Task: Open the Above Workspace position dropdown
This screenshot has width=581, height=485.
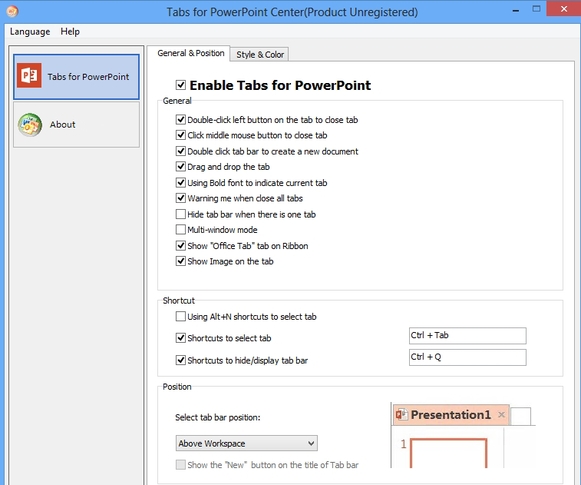Action: click(x=246, y=443)
